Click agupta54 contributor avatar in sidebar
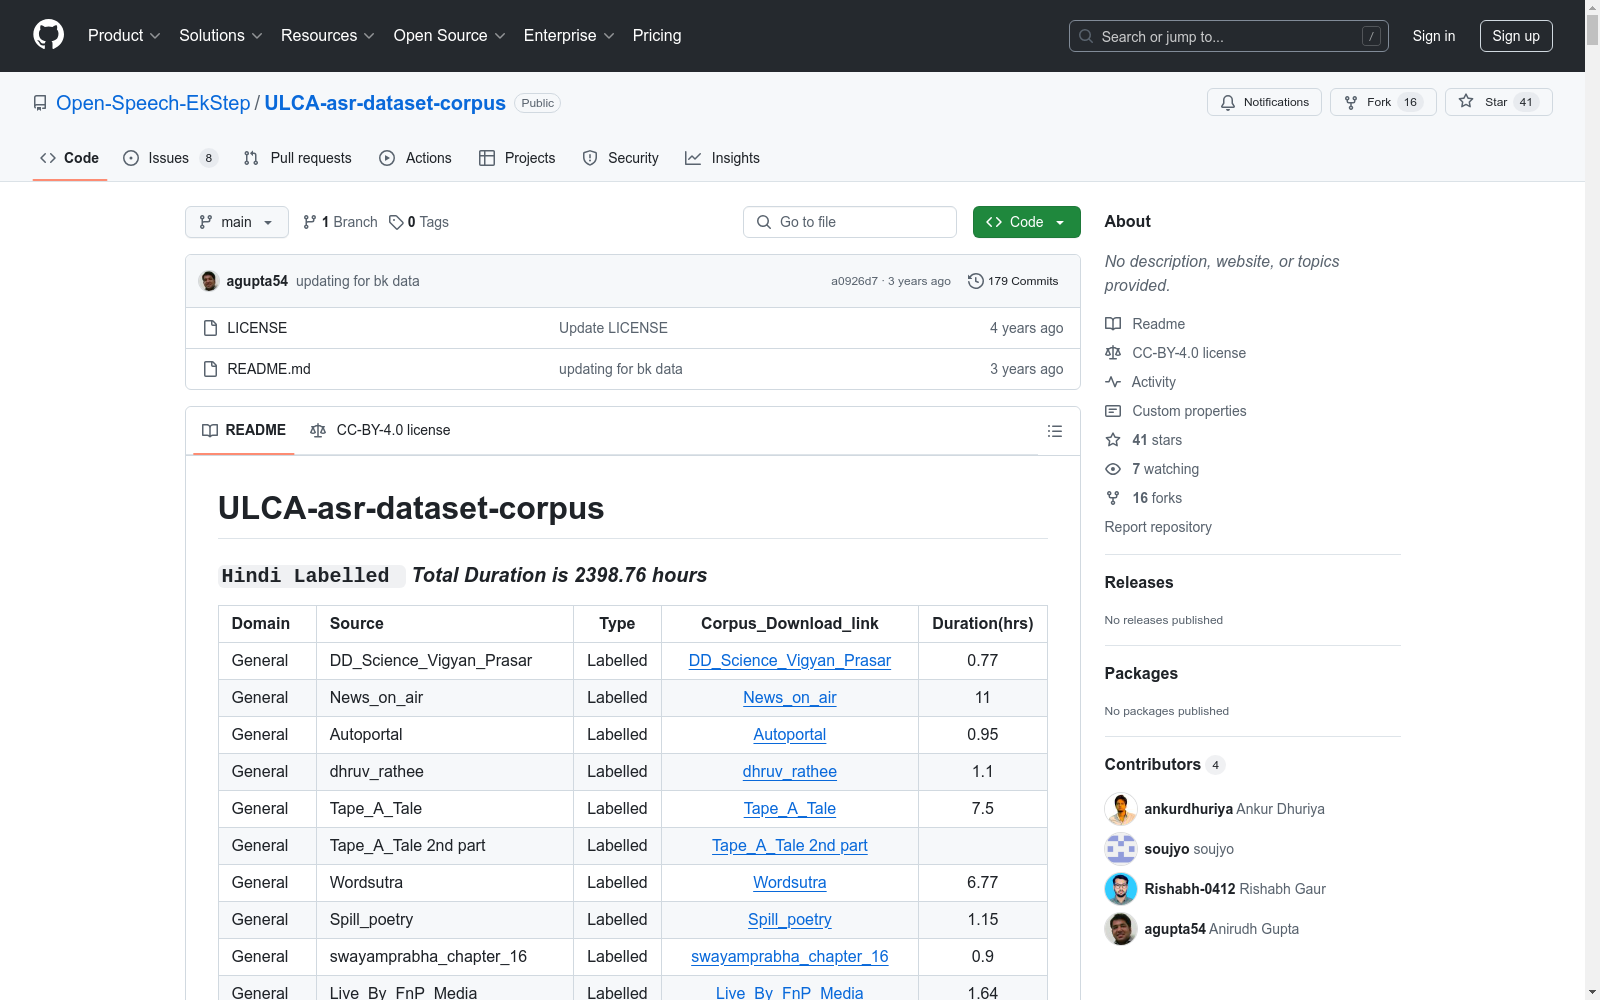The height and width of the screenshot is (1000, 1600). click(1121, 929)
